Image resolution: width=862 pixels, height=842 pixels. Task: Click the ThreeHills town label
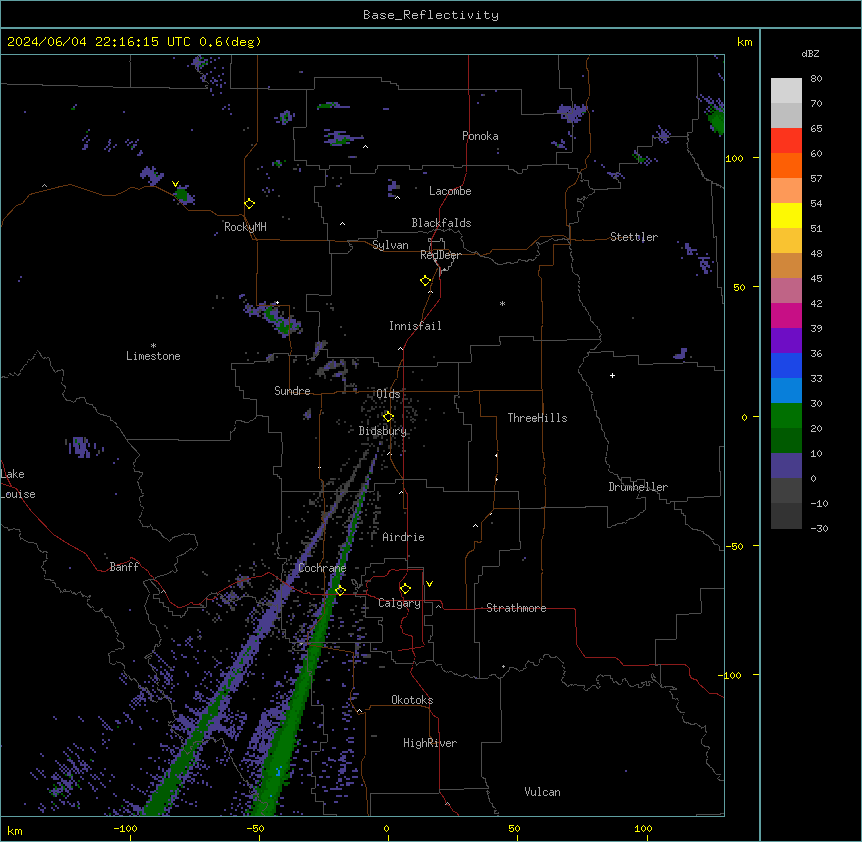[537, 418]
